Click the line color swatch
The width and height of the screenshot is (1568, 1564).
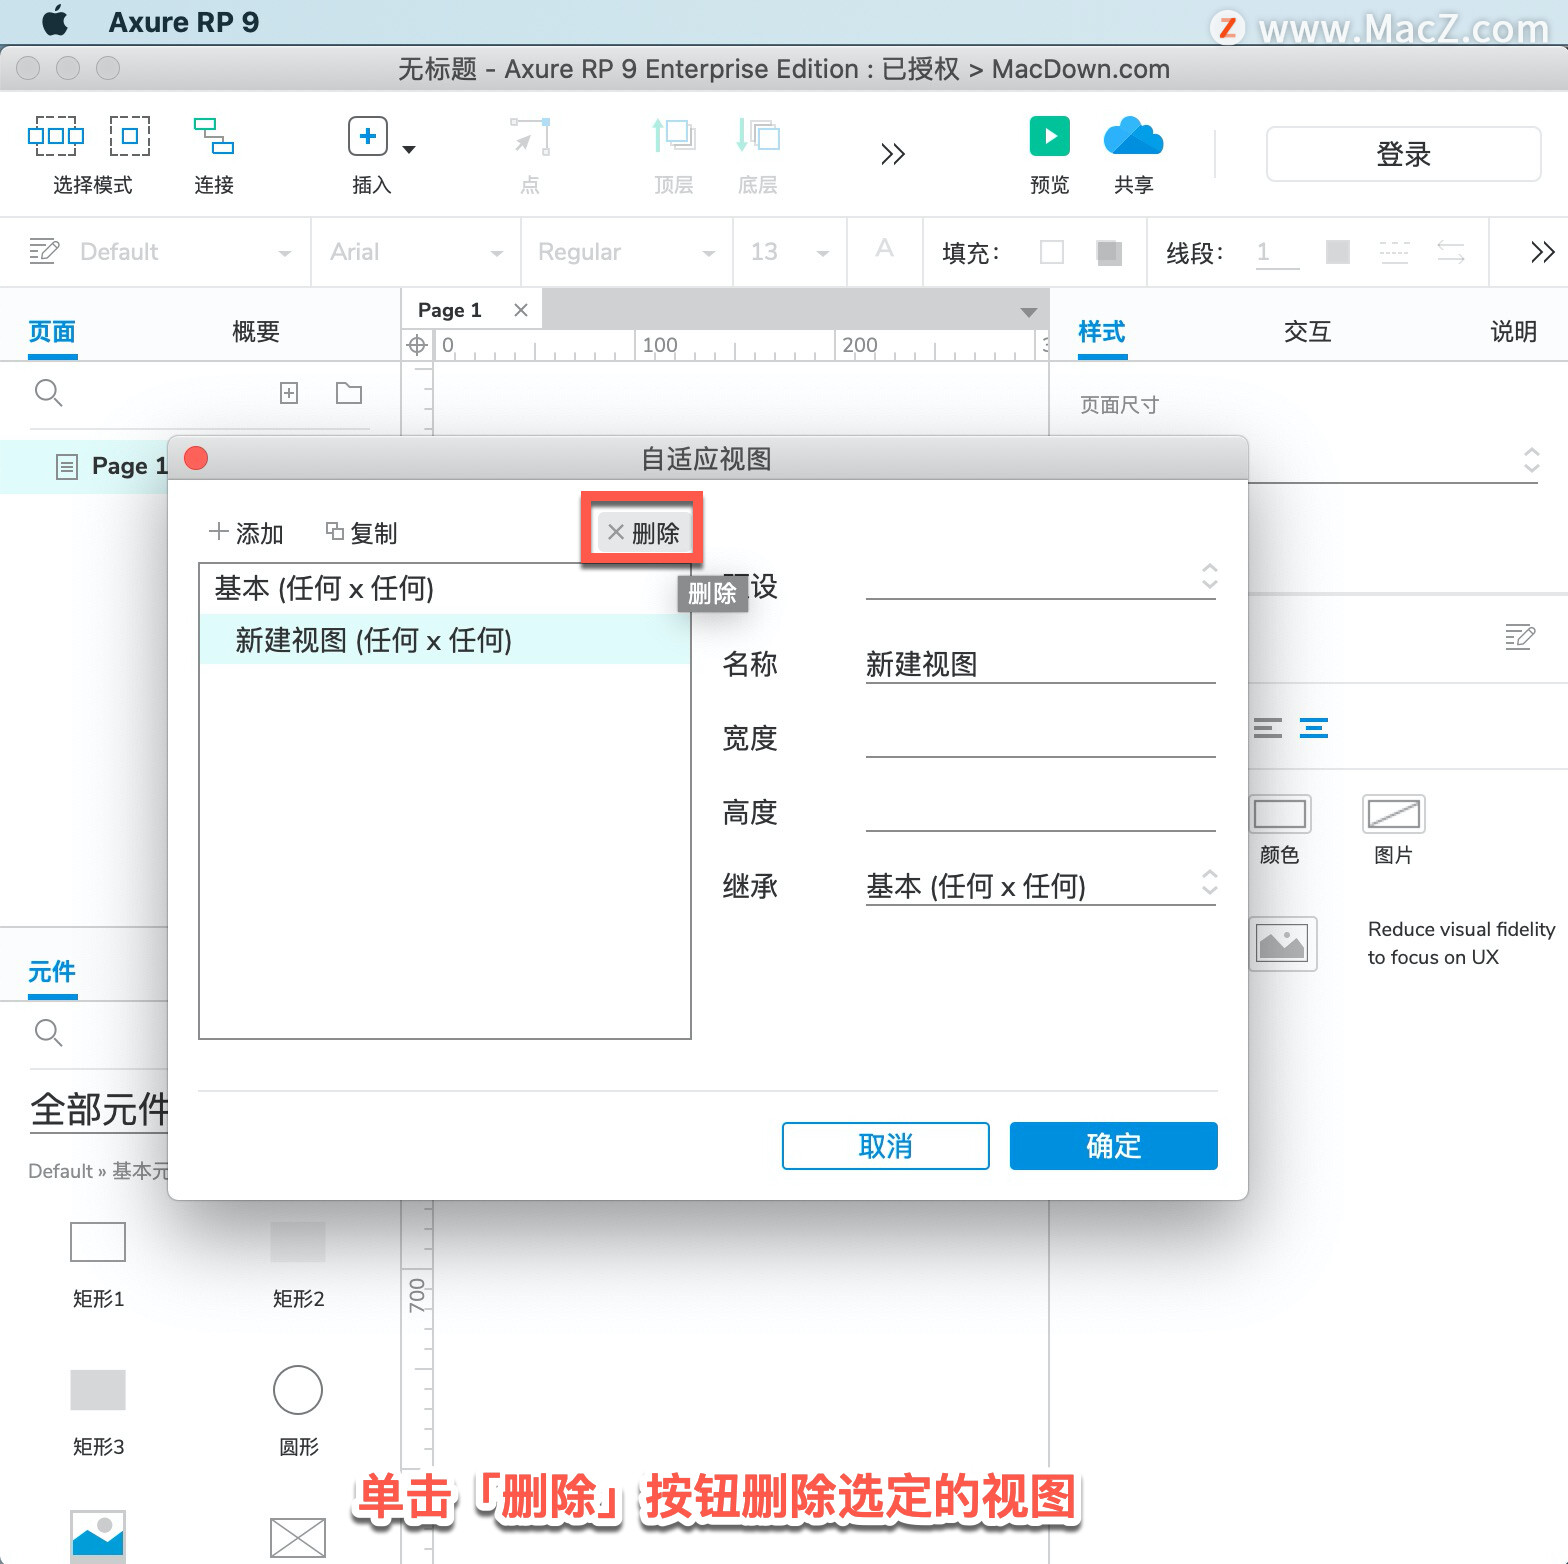click(x=1338, y=252)
